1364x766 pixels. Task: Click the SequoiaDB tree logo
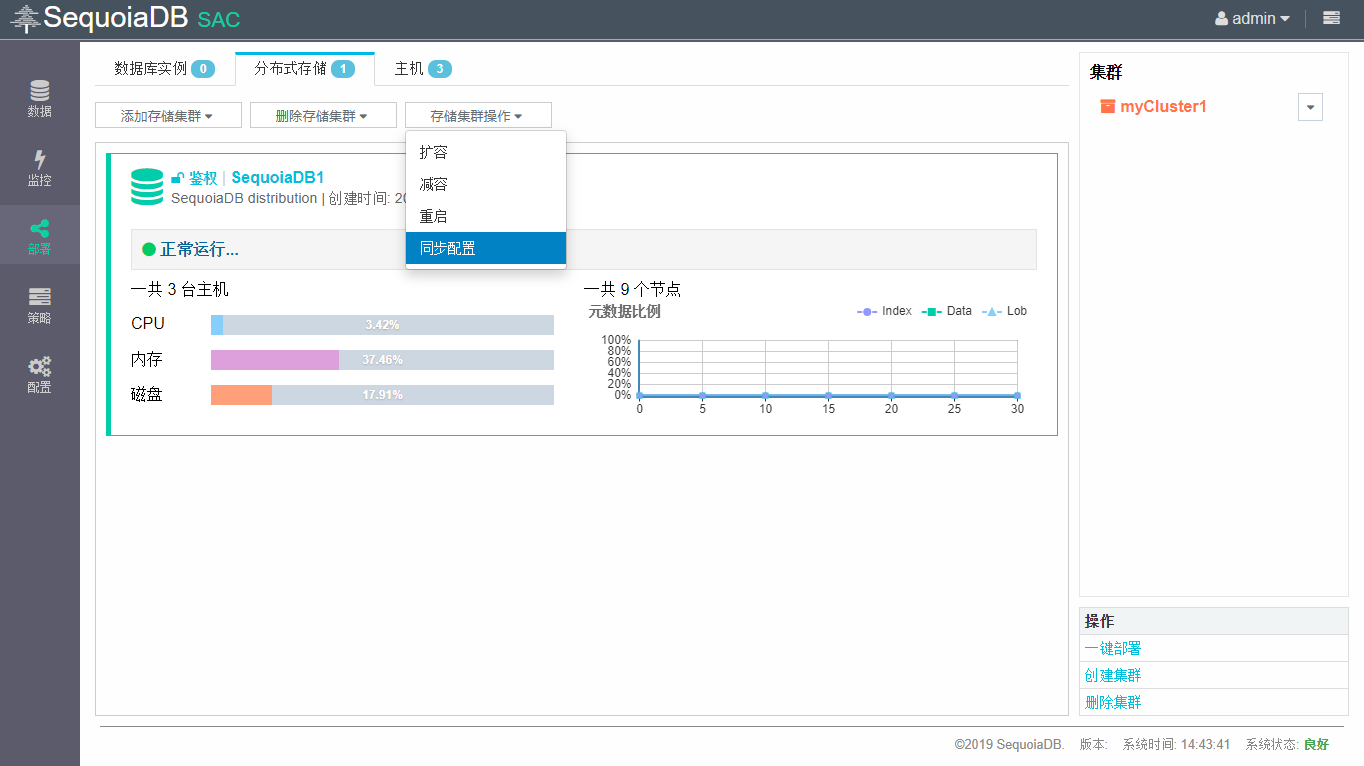25,18
